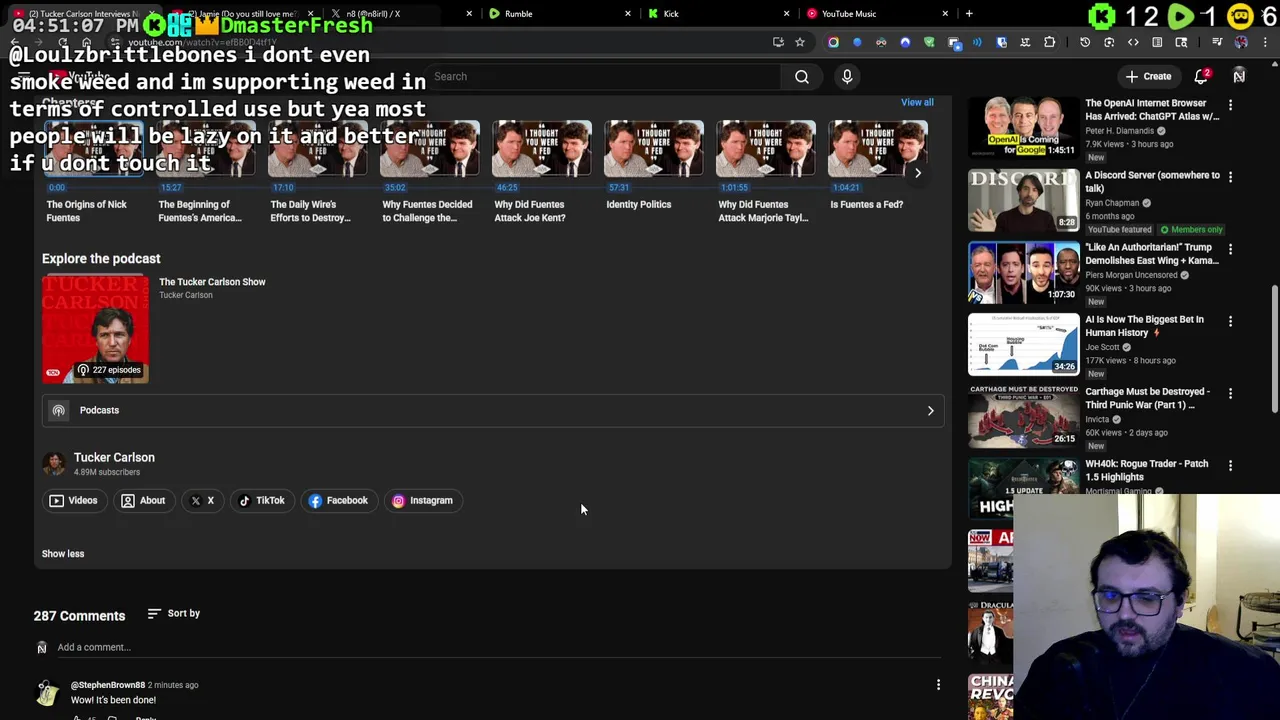Screen dimensions: 1280x720
Task: Open the OpenAI Internet Browser video thumbnail
Action: point(1023,128)
